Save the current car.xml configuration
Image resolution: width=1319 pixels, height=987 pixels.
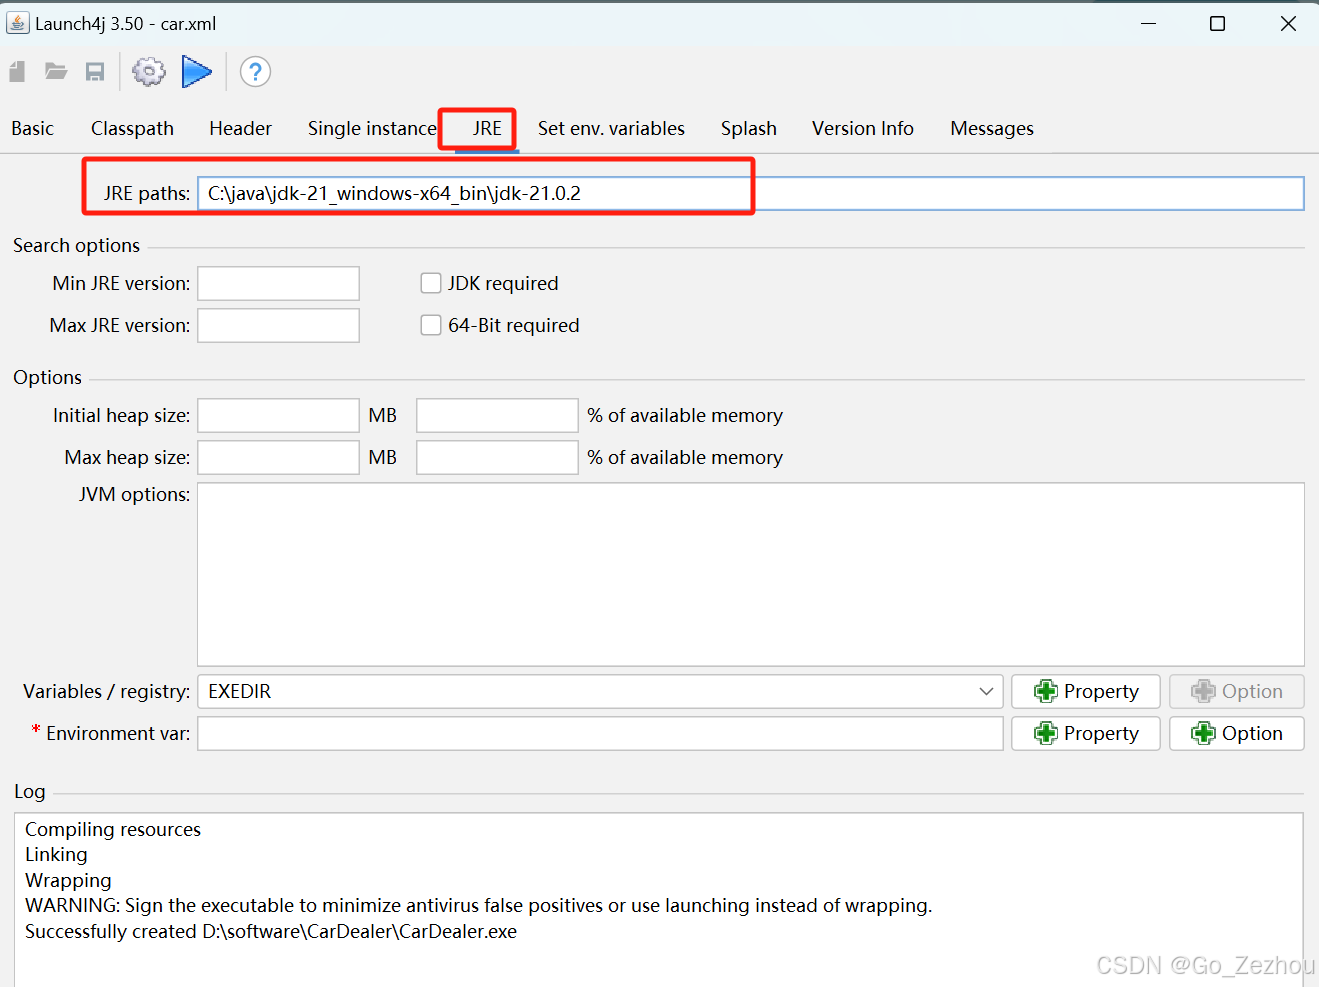94,71
